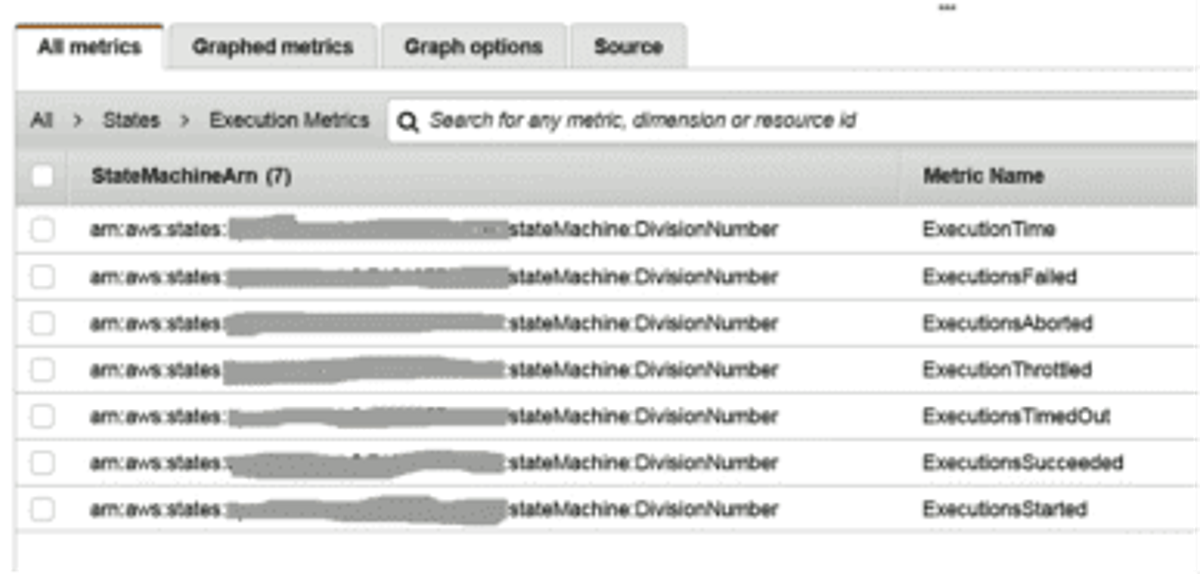This screenshot has height=574, width=1200.
Task: Click the search magnifier icon
Action: pos(406,121)
